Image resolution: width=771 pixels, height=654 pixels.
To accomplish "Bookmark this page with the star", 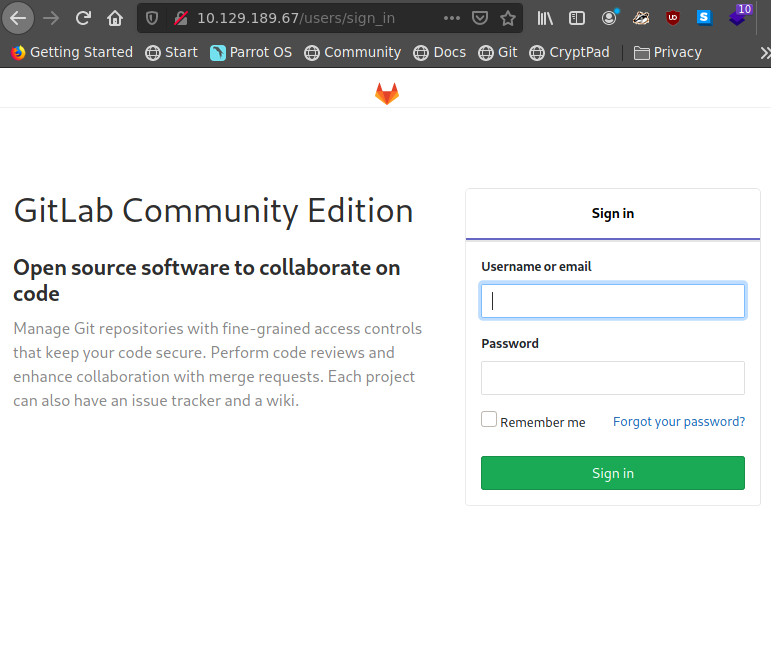I will 508,18.
